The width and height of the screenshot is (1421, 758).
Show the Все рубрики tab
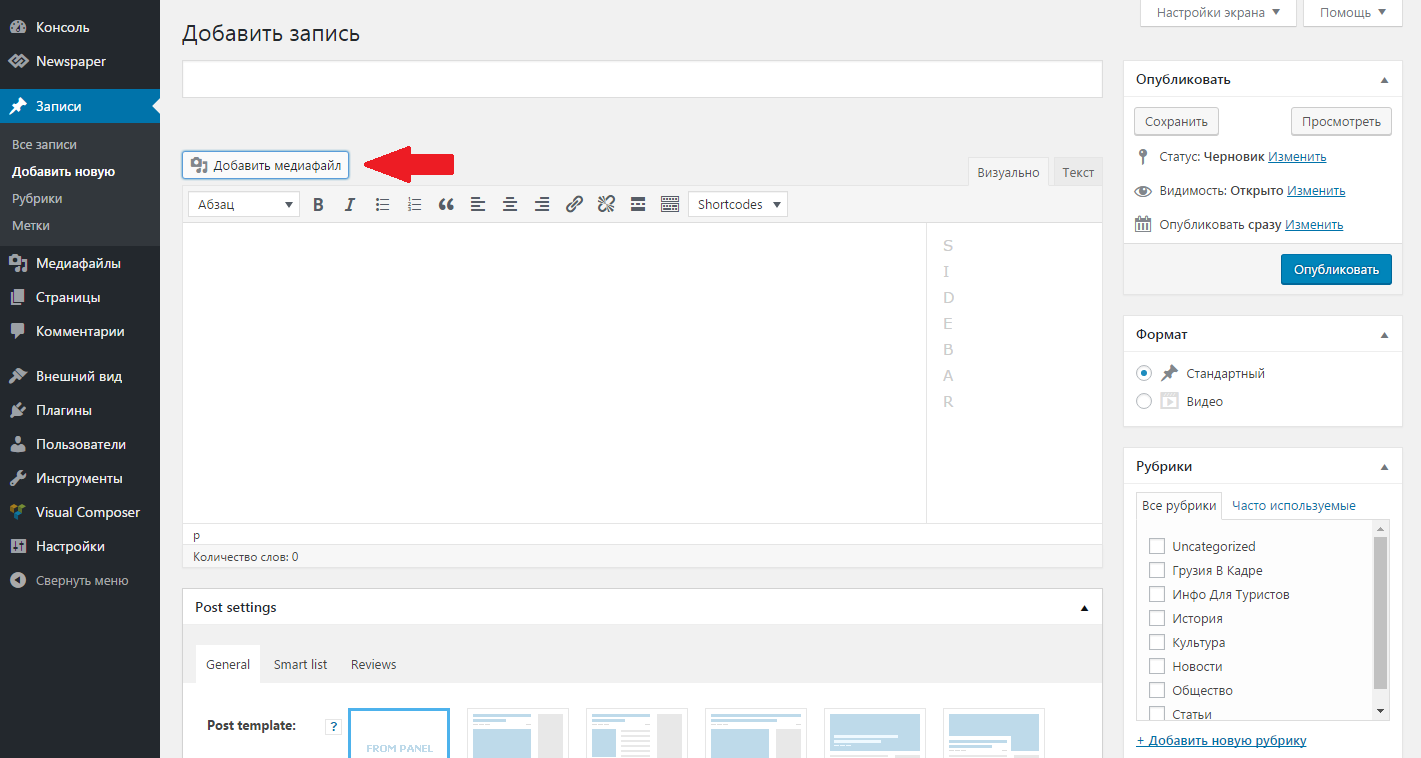(1179, 505)
